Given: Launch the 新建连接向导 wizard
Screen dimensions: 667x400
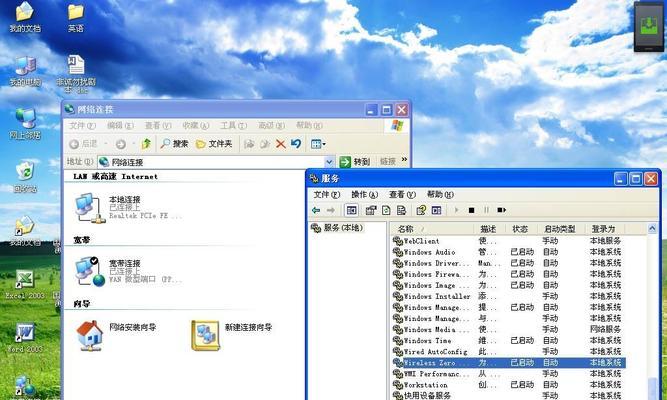Looking at the screenshot, I should click(x=231, y=335).
